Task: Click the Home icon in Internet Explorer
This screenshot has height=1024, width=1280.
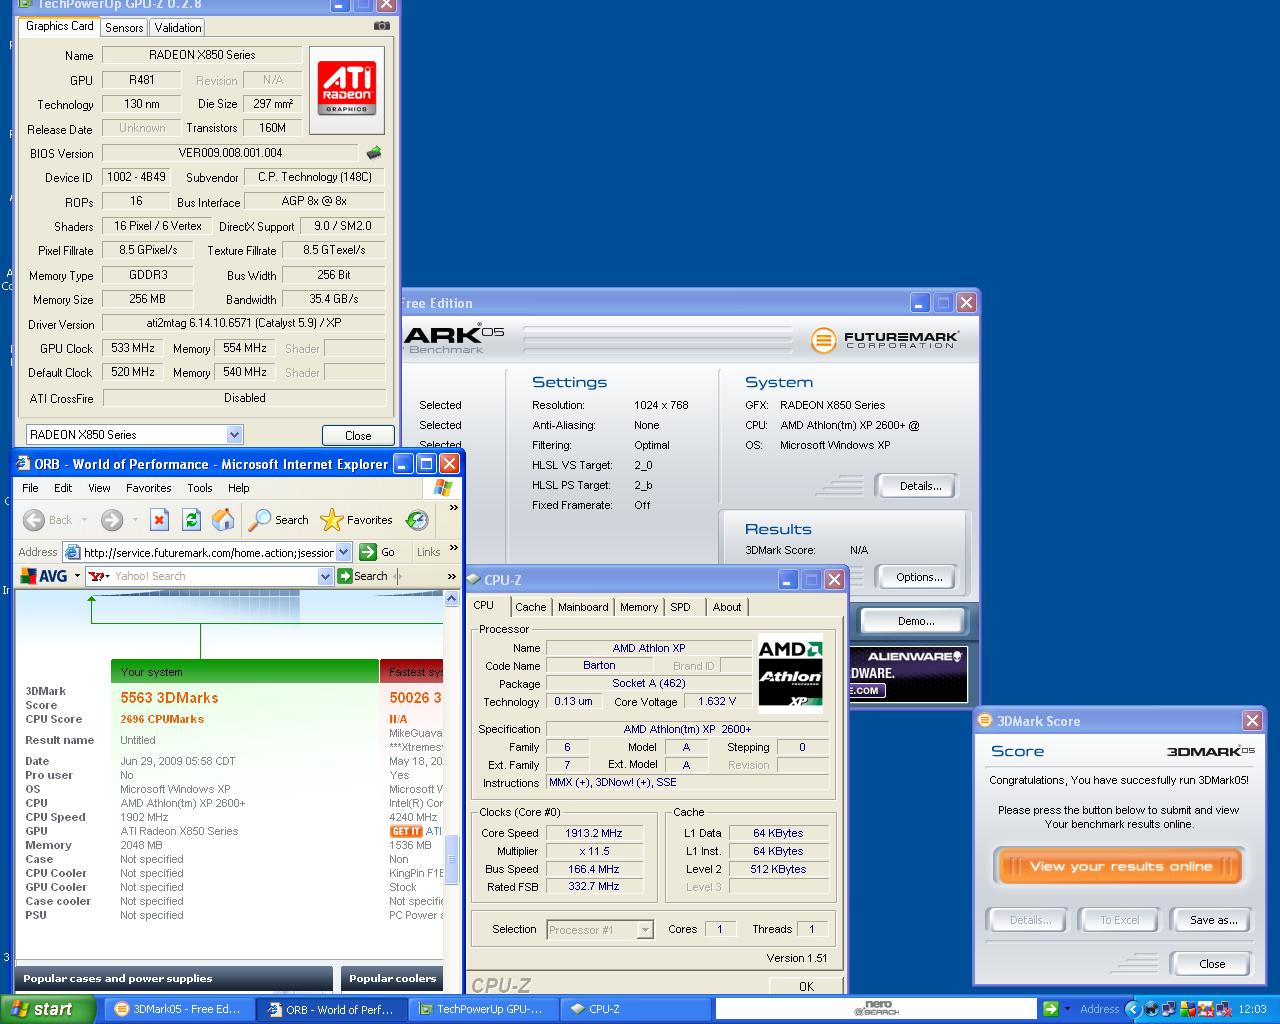Action: point(223,520)
